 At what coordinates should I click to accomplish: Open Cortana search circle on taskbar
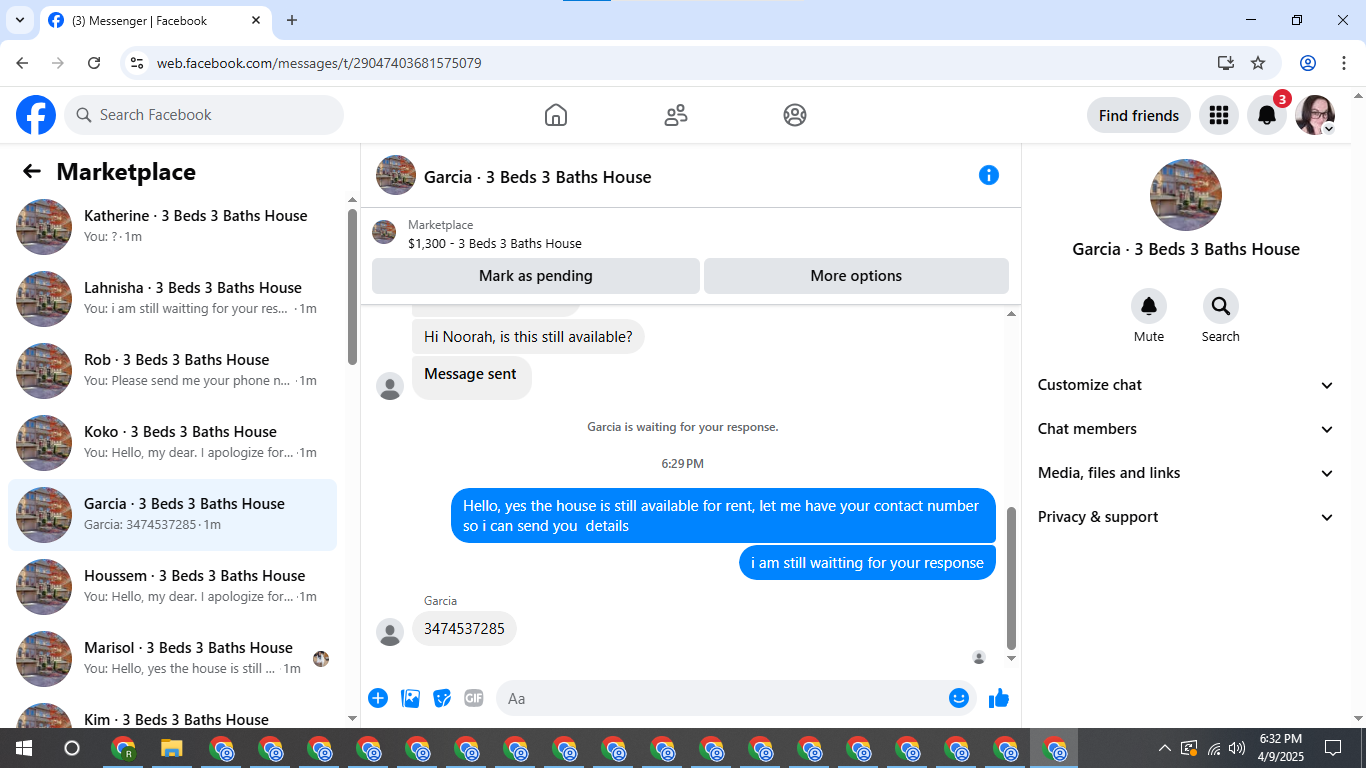point(71,748)
